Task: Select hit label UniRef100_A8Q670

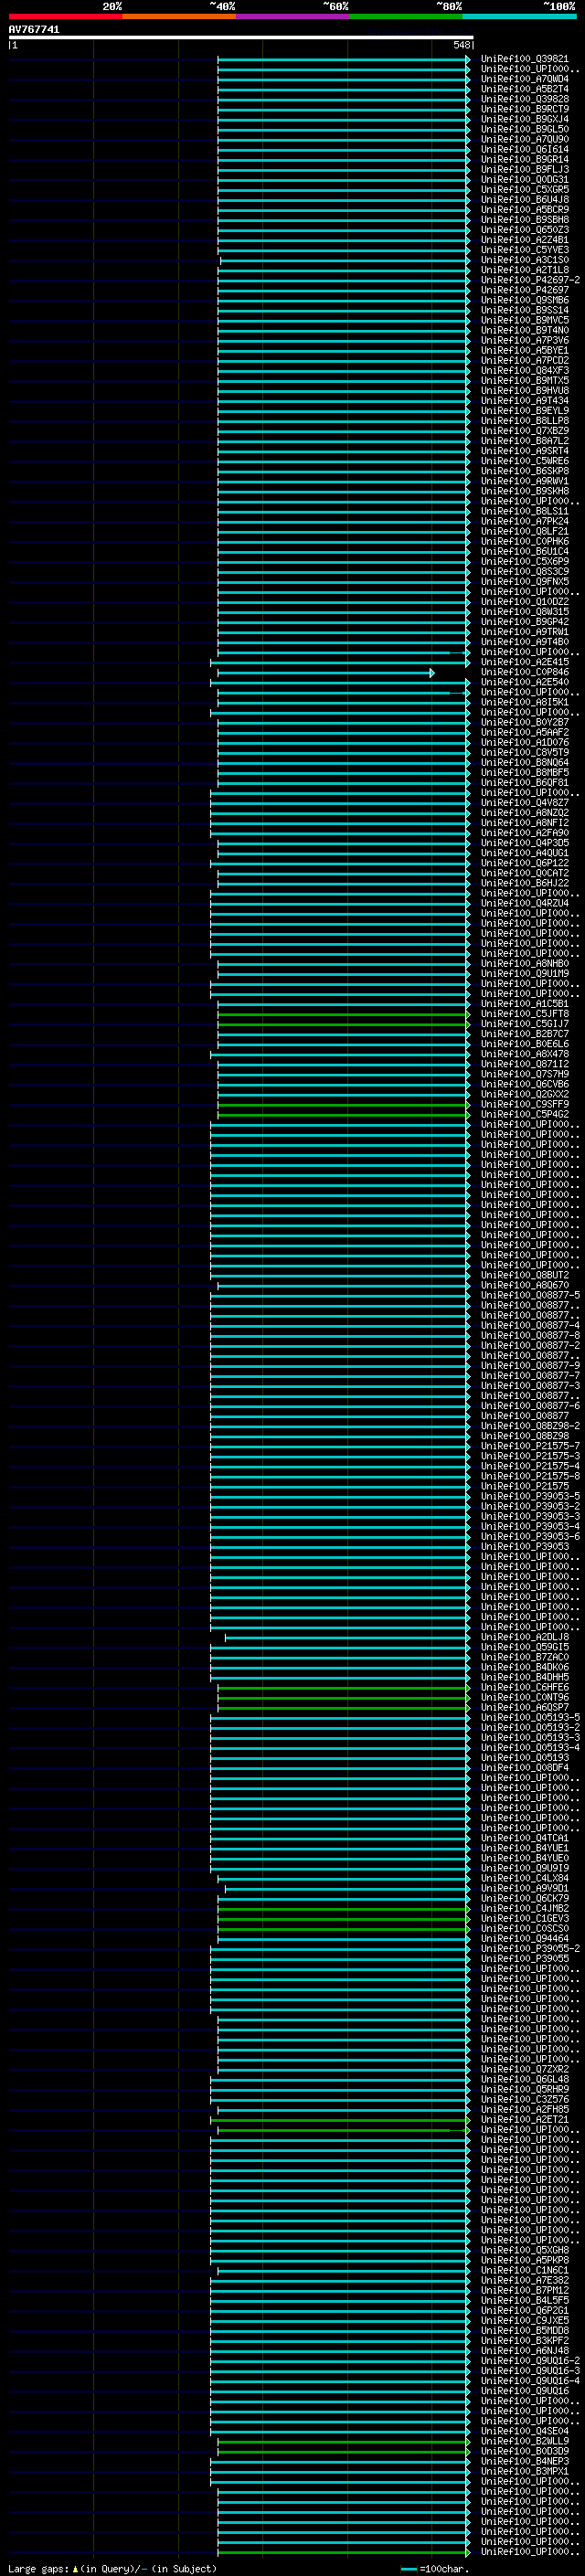Action: pos(525,1285)
